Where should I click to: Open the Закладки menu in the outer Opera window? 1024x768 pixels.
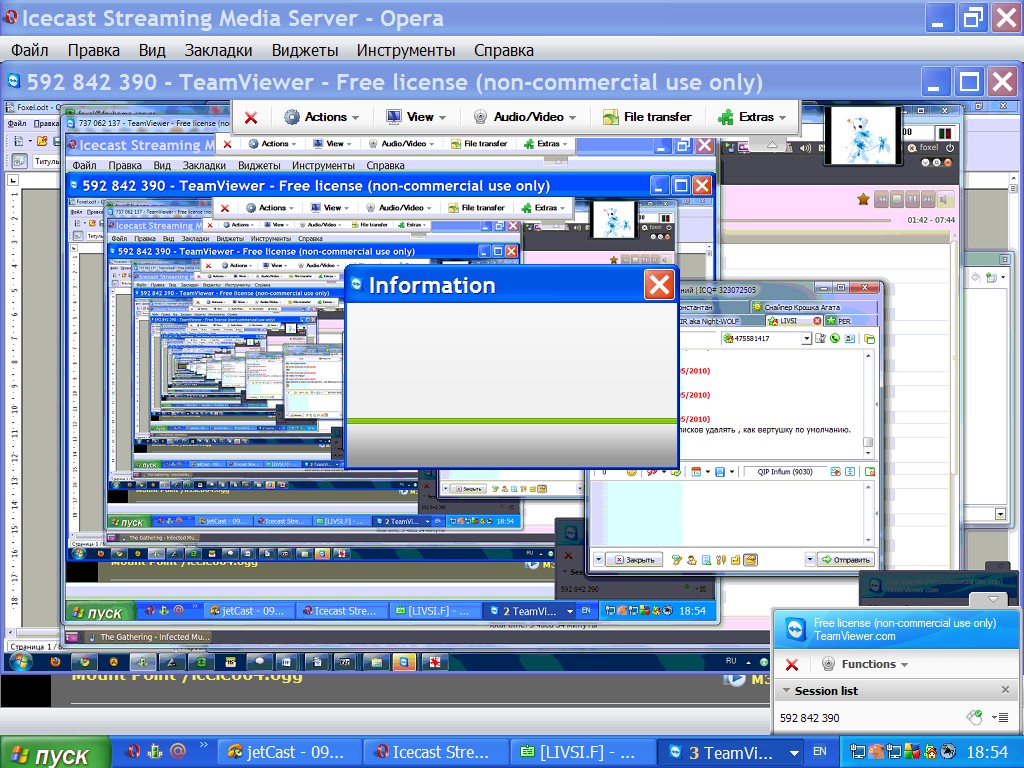(x=218, y=50)
